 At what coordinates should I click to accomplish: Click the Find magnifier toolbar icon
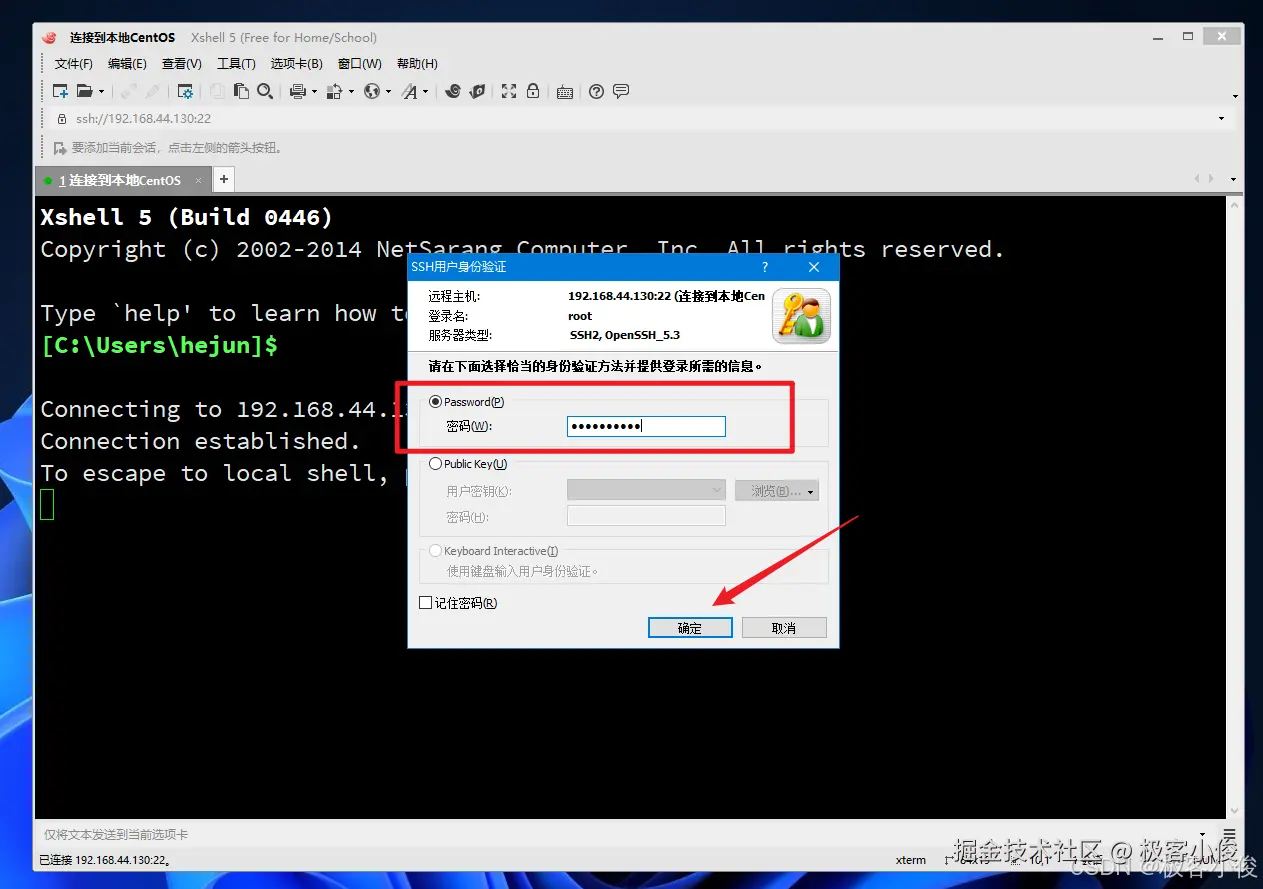(x=265, y=91)
